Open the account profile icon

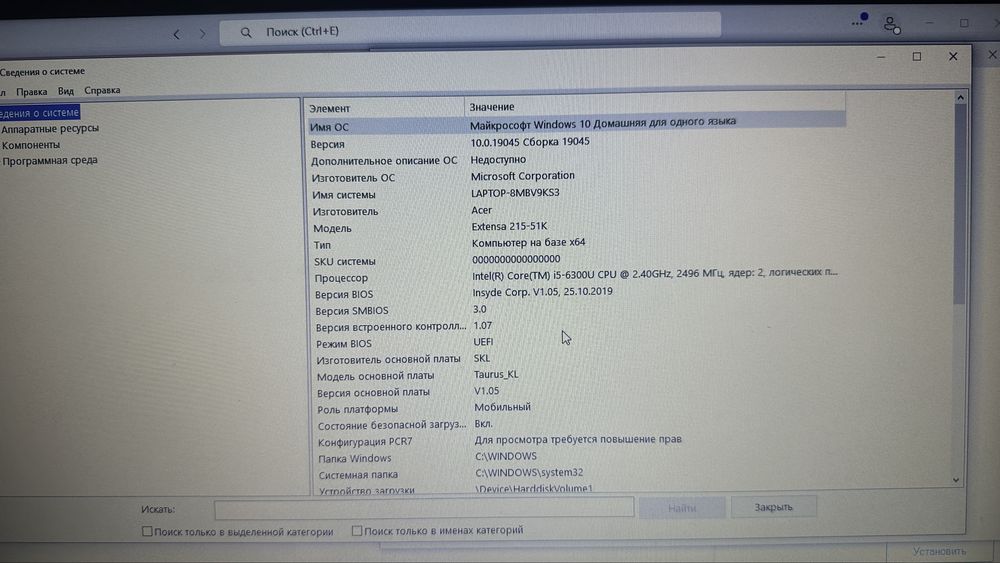click(x=892, y=26)
